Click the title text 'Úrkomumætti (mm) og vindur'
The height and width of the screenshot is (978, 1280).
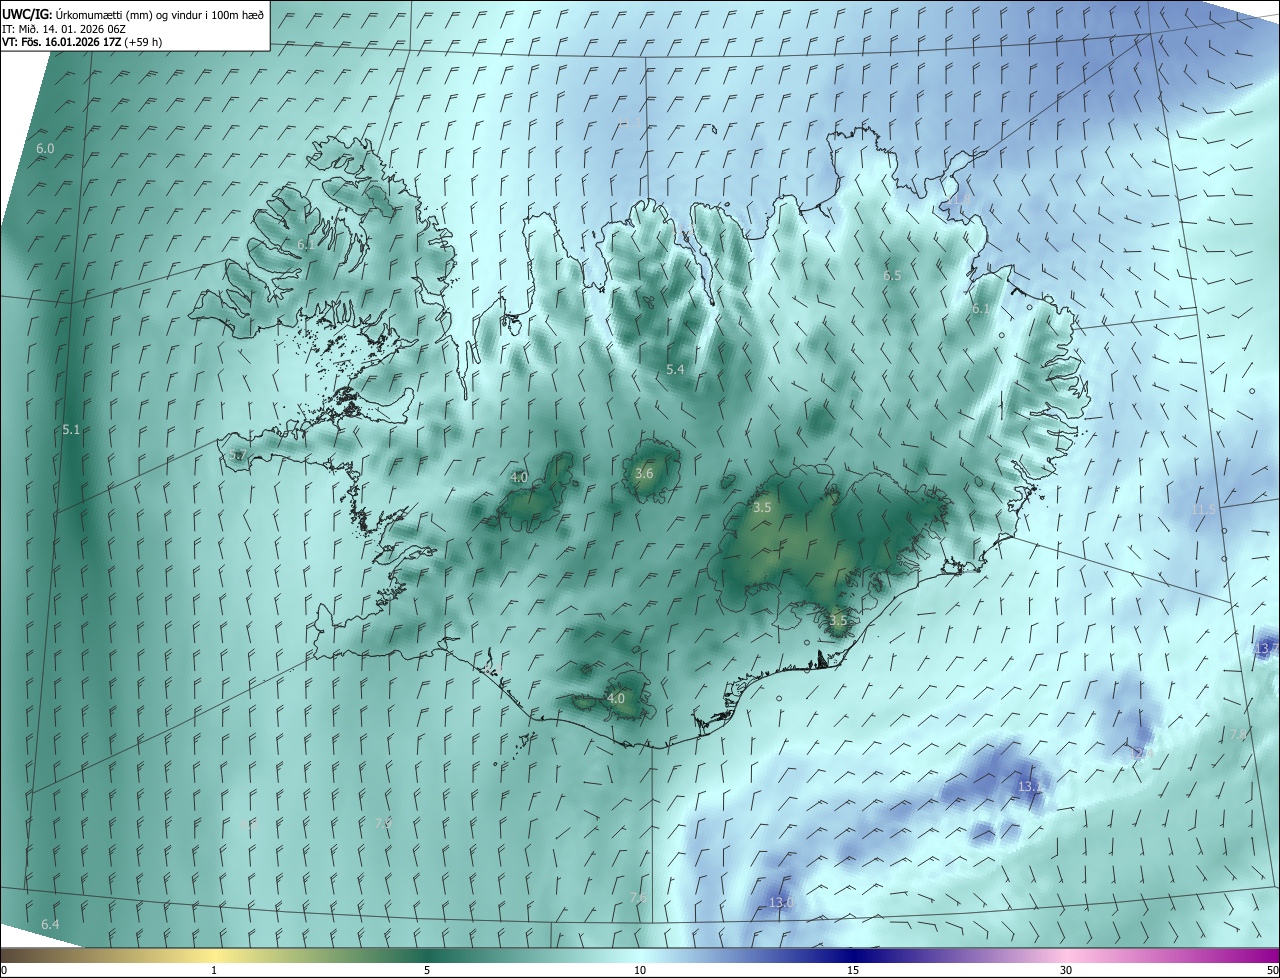(x=131, y=15)
